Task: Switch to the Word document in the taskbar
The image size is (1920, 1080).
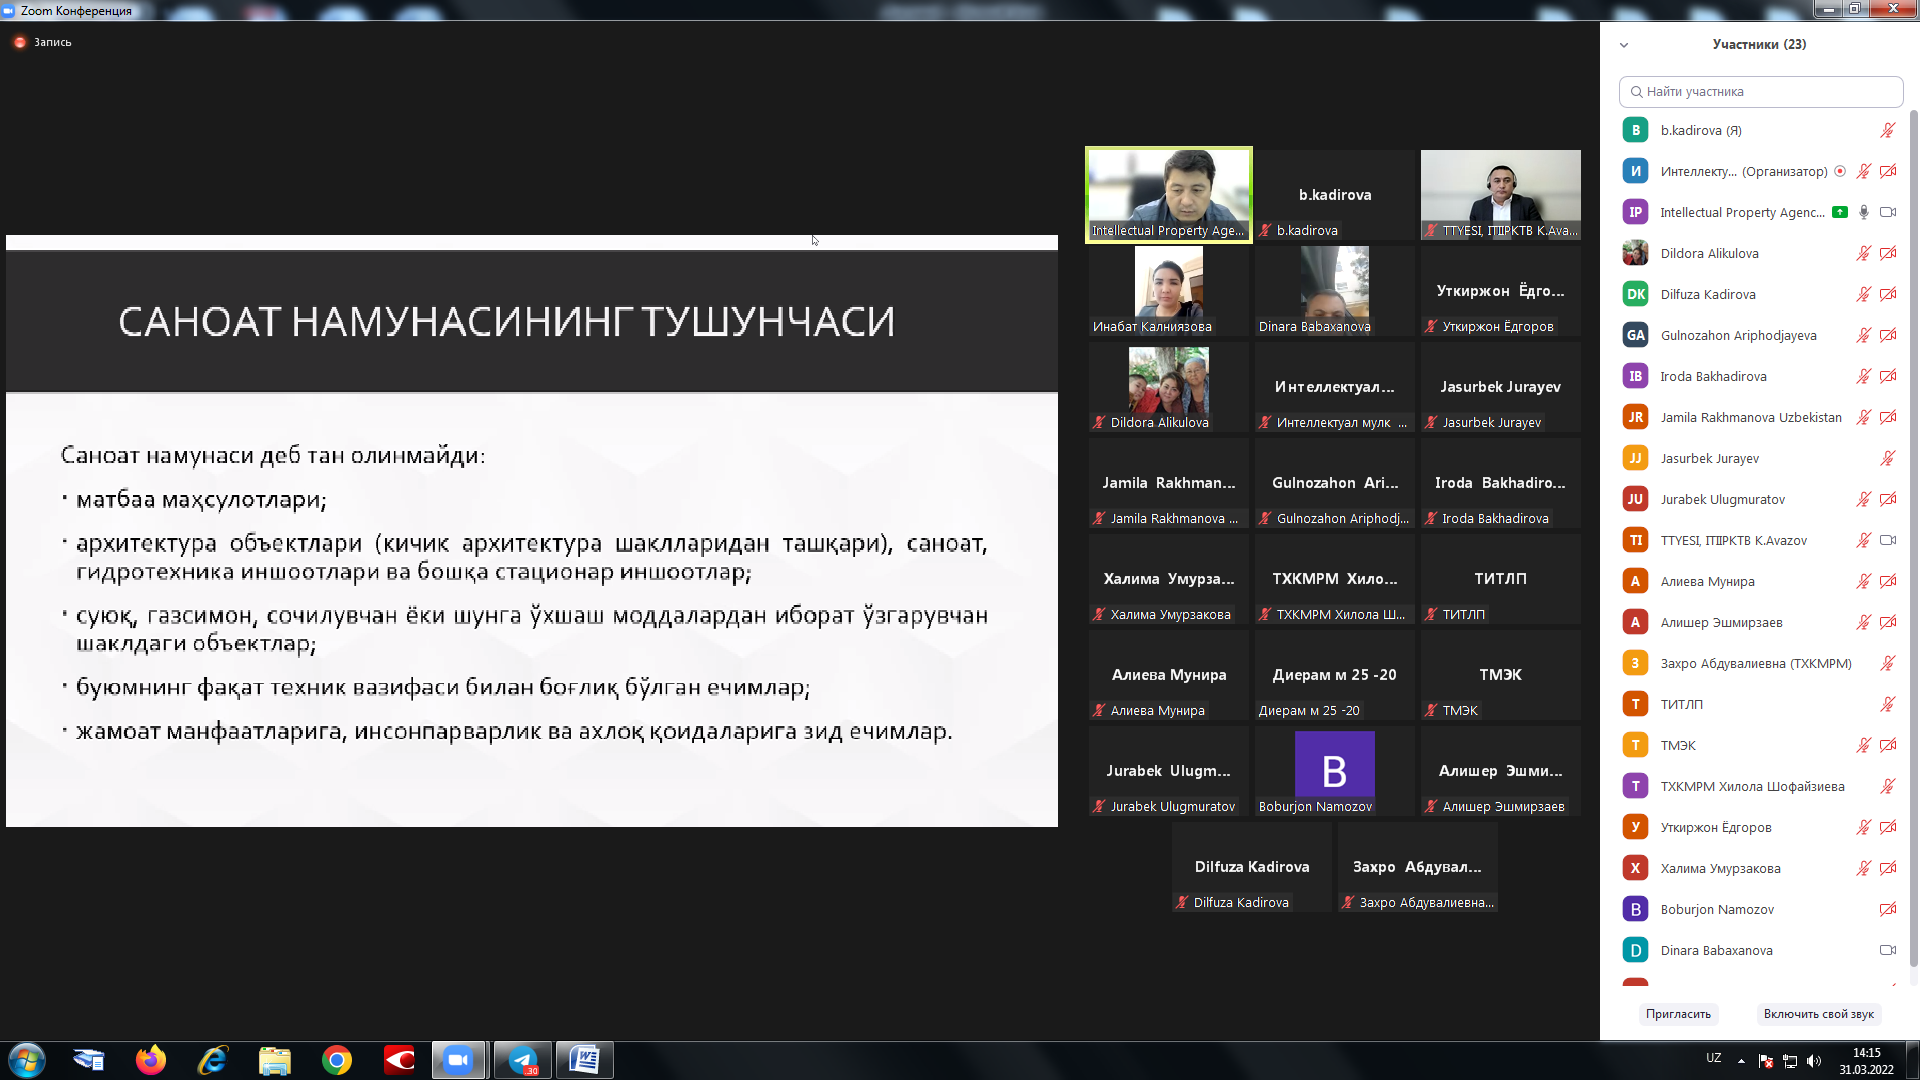Action: coord(584,1060)
